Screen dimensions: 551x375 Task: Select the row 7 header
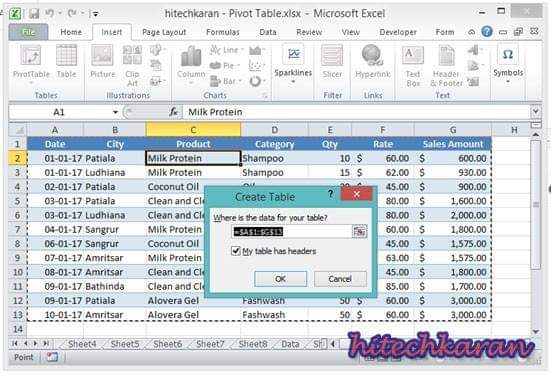tap(18, 229)
